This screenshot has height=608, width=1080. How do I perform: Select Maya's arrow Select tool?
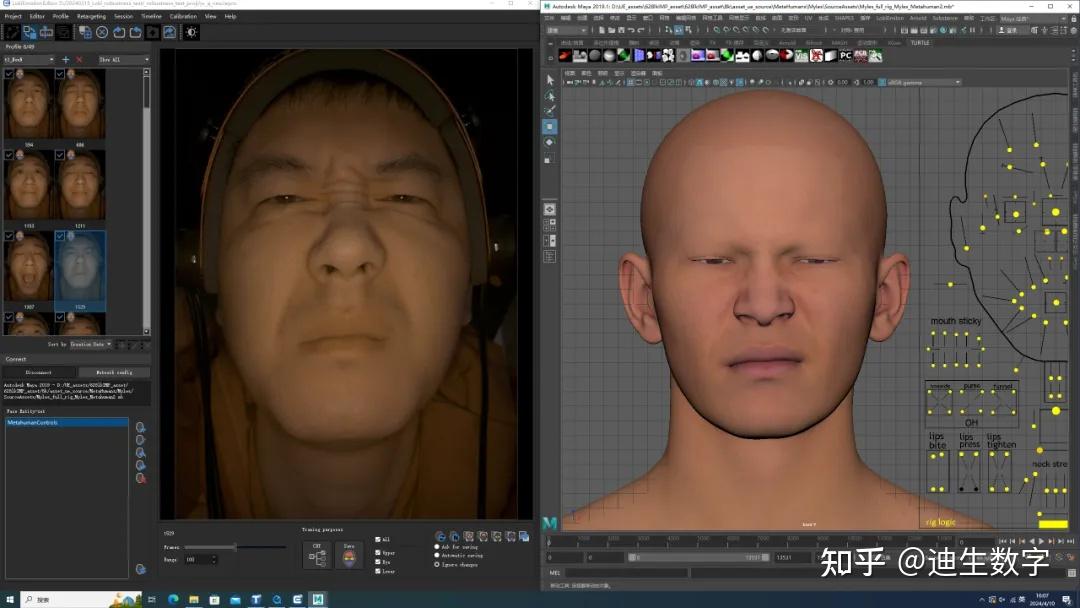tap(550, 79)
